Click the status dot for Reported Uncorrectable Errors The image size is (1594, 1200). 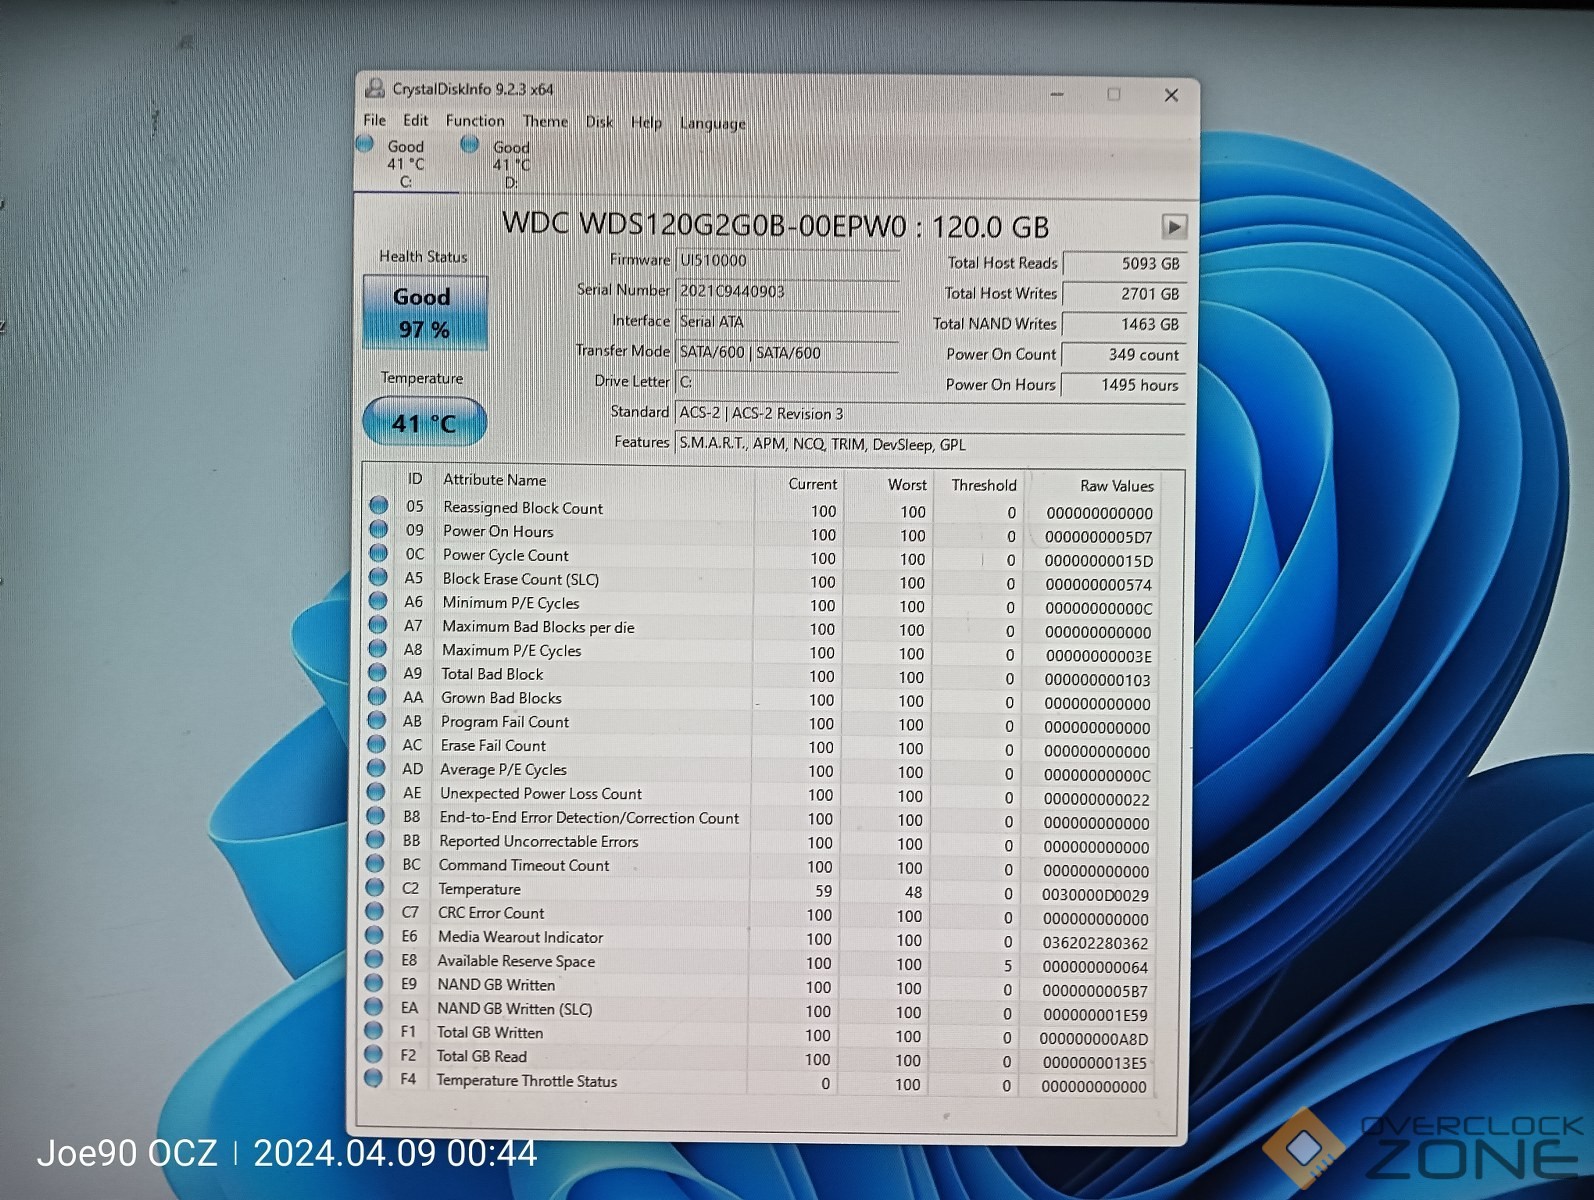click(376, 840)
